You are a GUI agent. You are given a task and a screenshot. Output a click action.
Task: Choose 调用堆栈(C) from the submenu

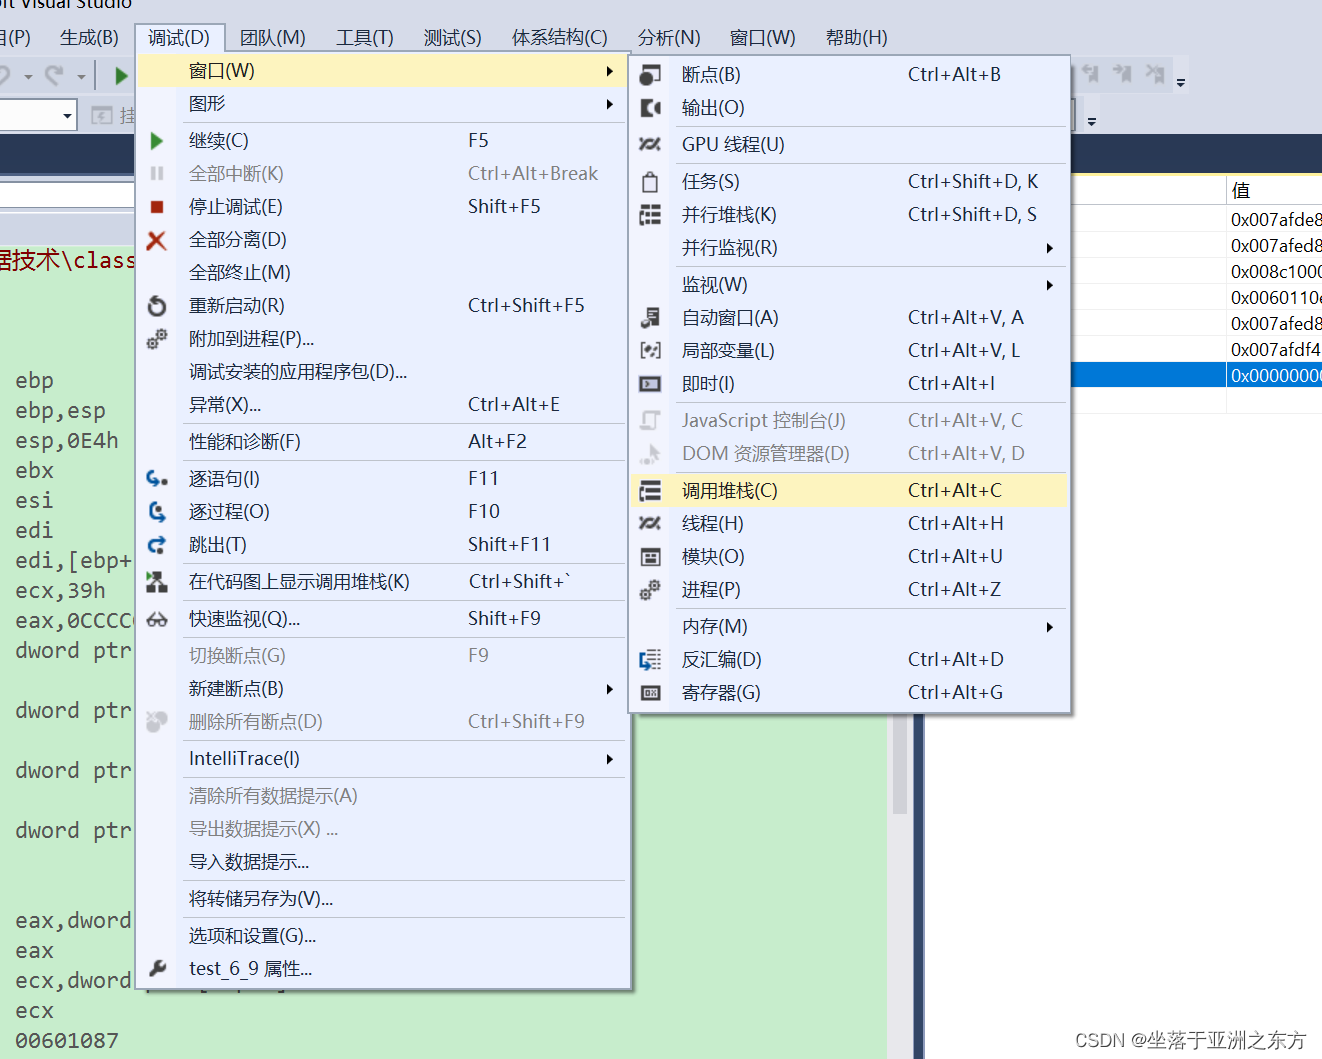(x=850, y=491)
